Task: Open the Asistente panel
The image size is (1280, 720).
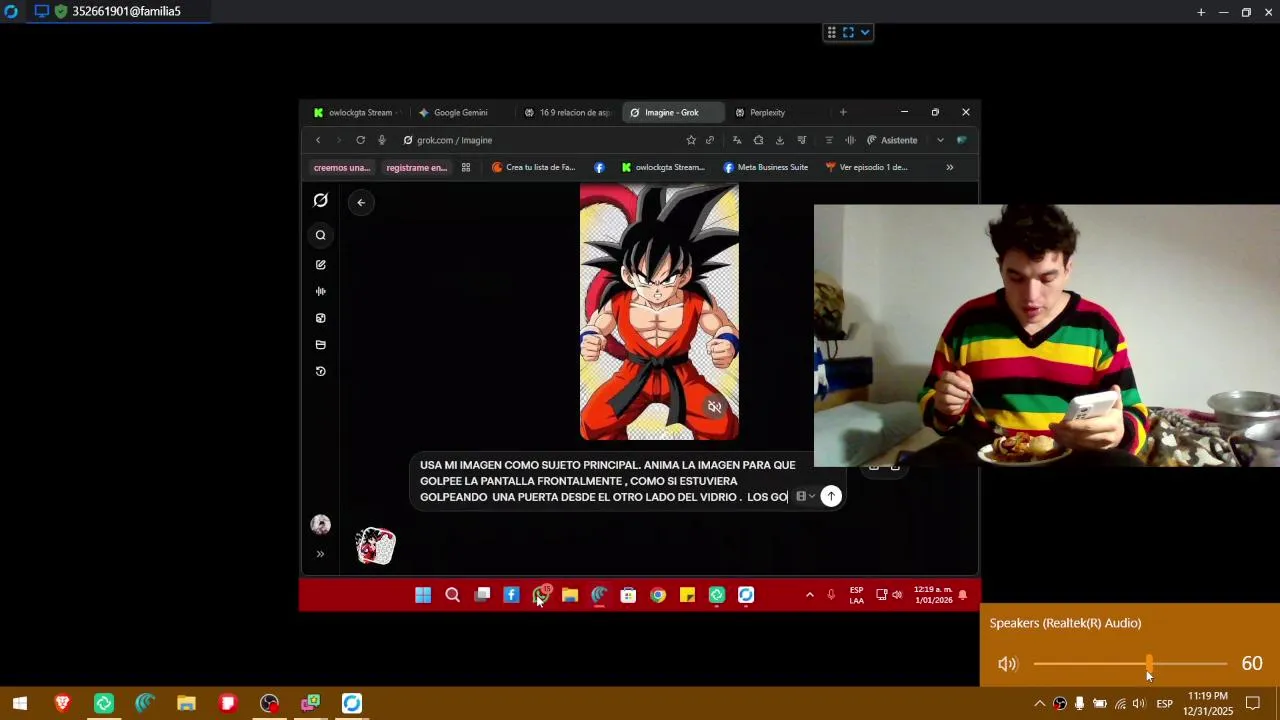Action: 892,140
